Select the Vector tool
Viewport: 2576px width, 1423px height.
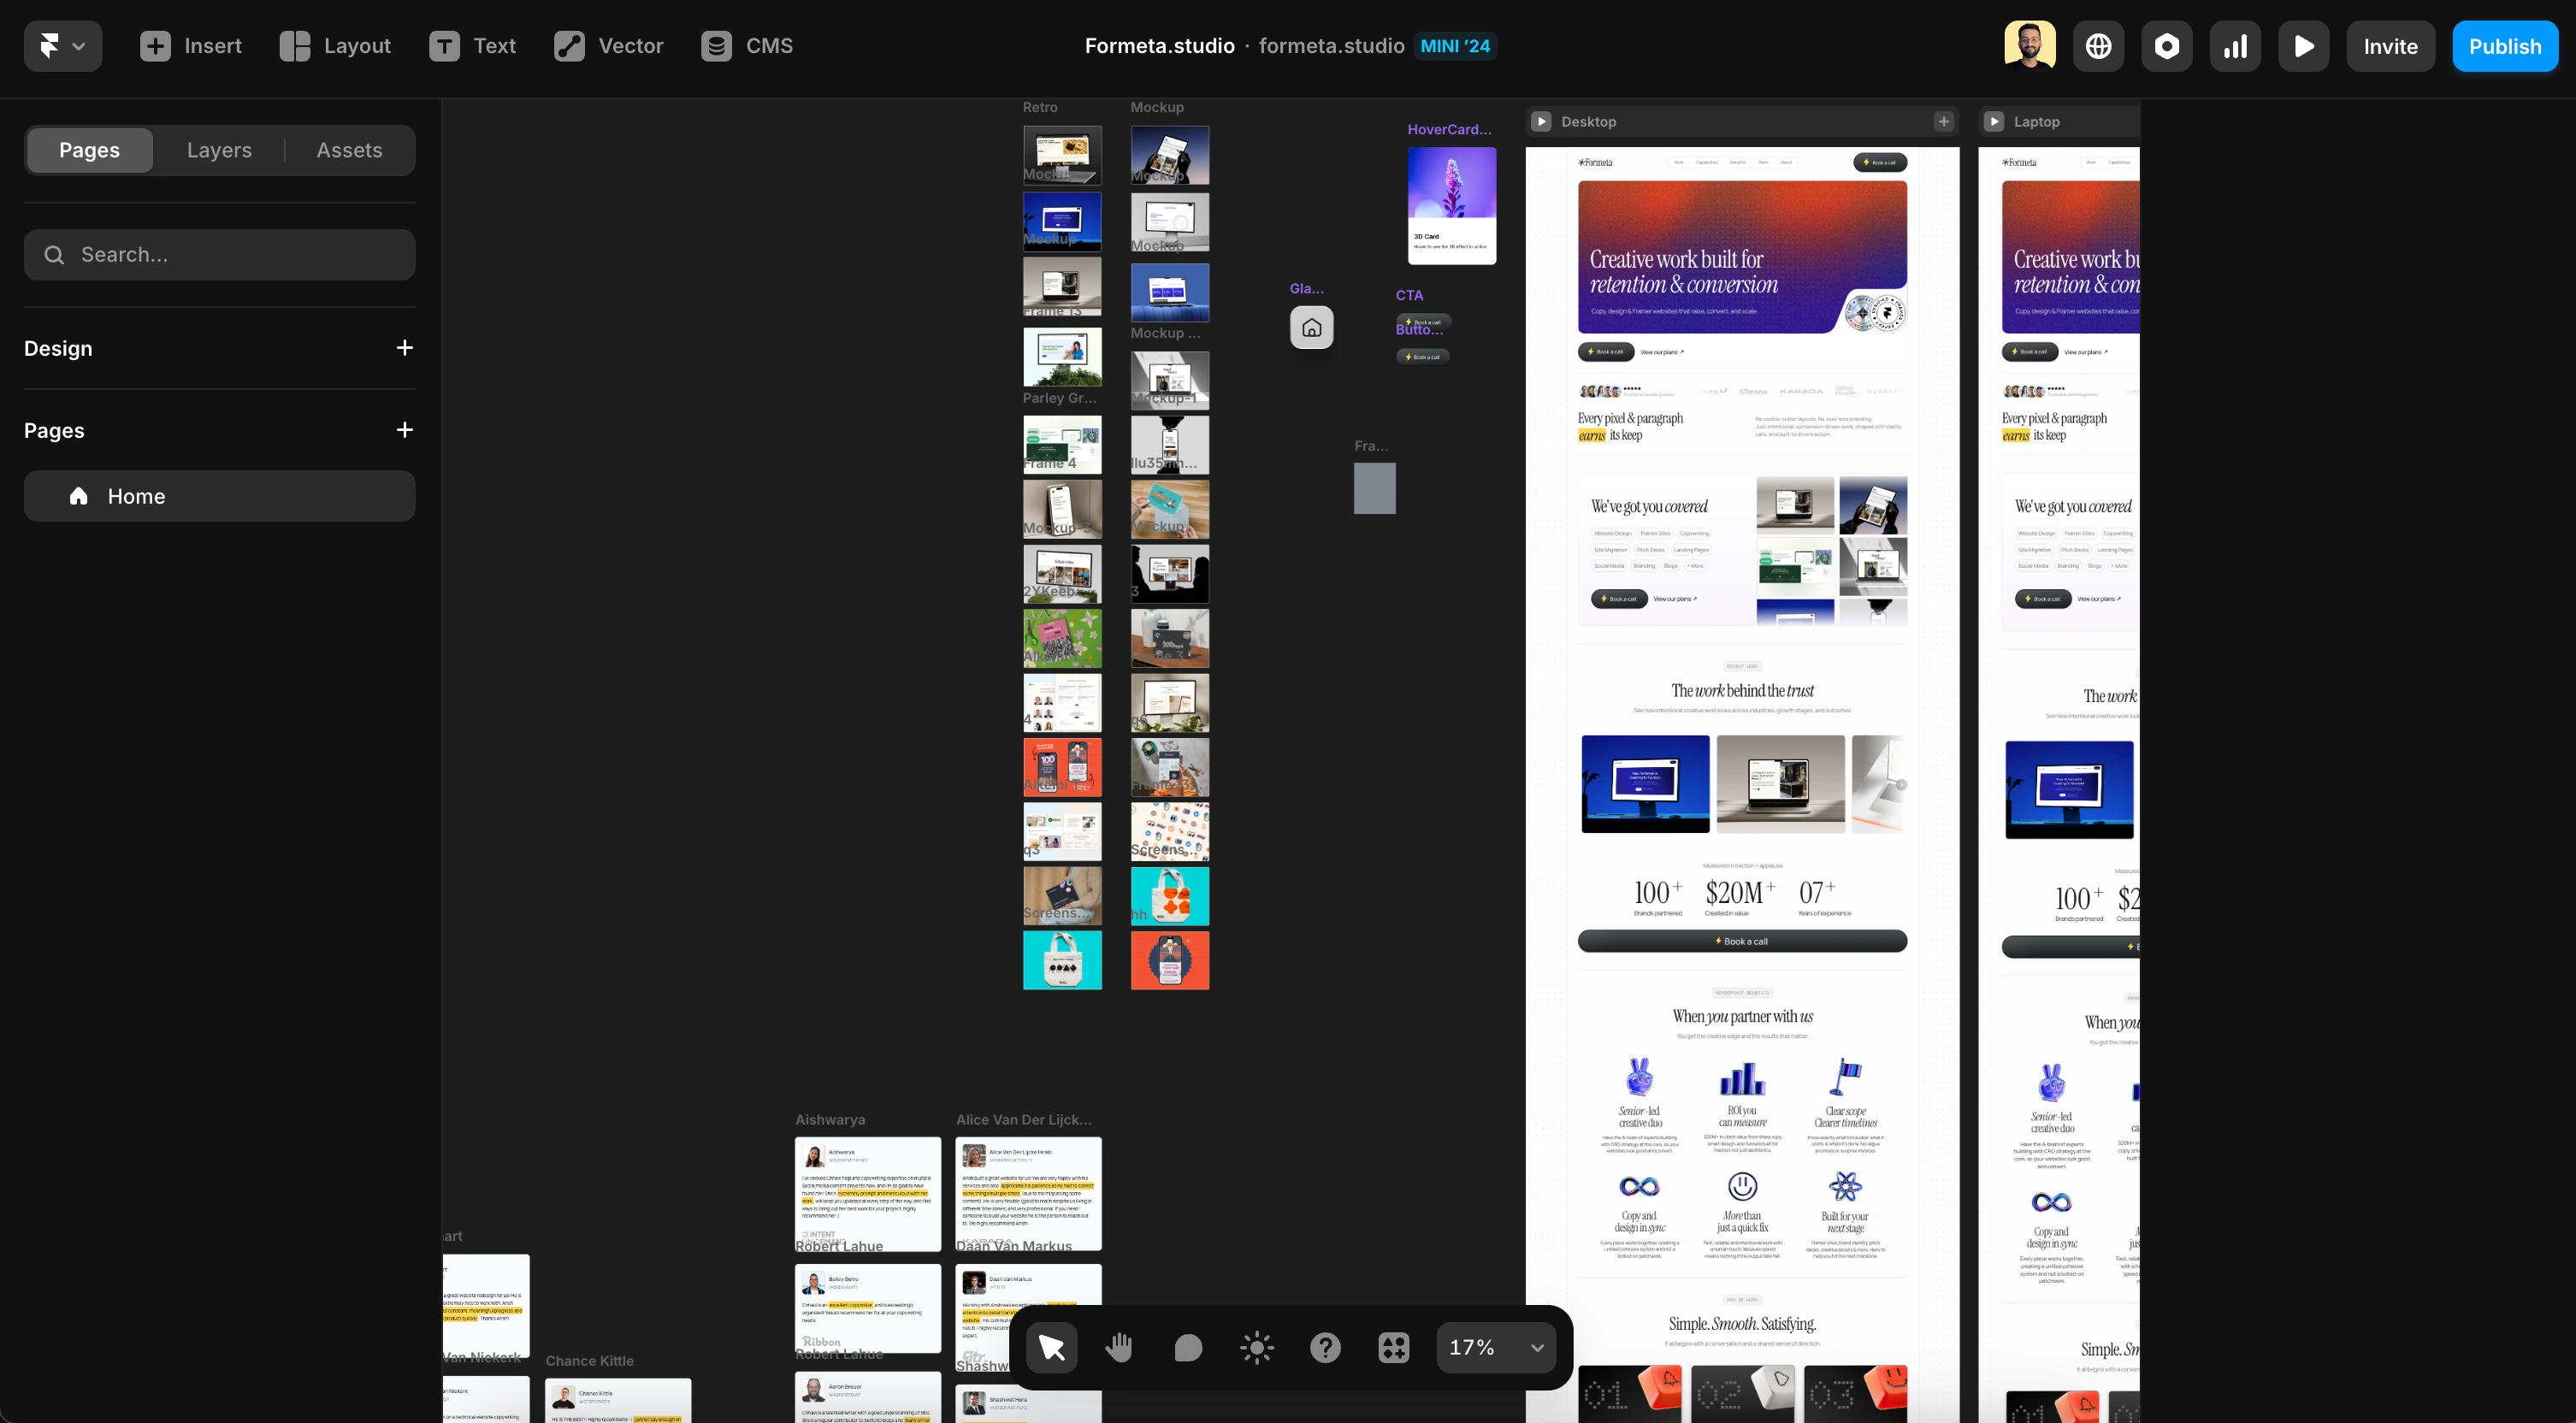[x=609, y=46]
